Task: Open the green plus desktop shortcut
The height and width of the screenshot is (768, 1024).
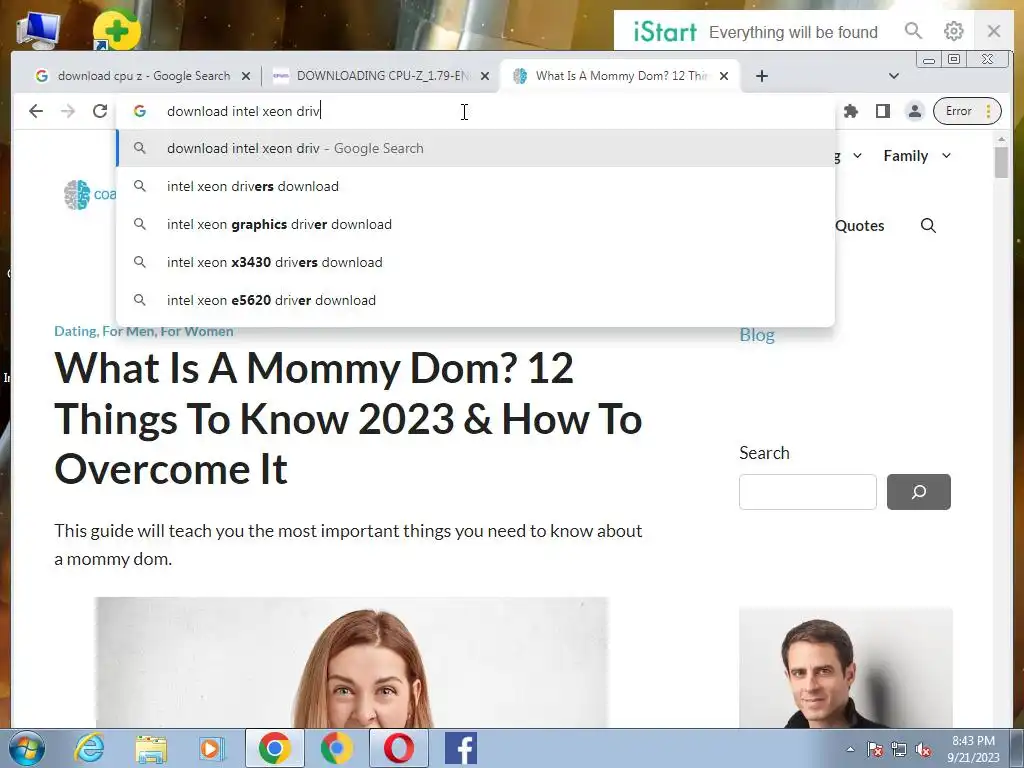Action: point(116,29)
